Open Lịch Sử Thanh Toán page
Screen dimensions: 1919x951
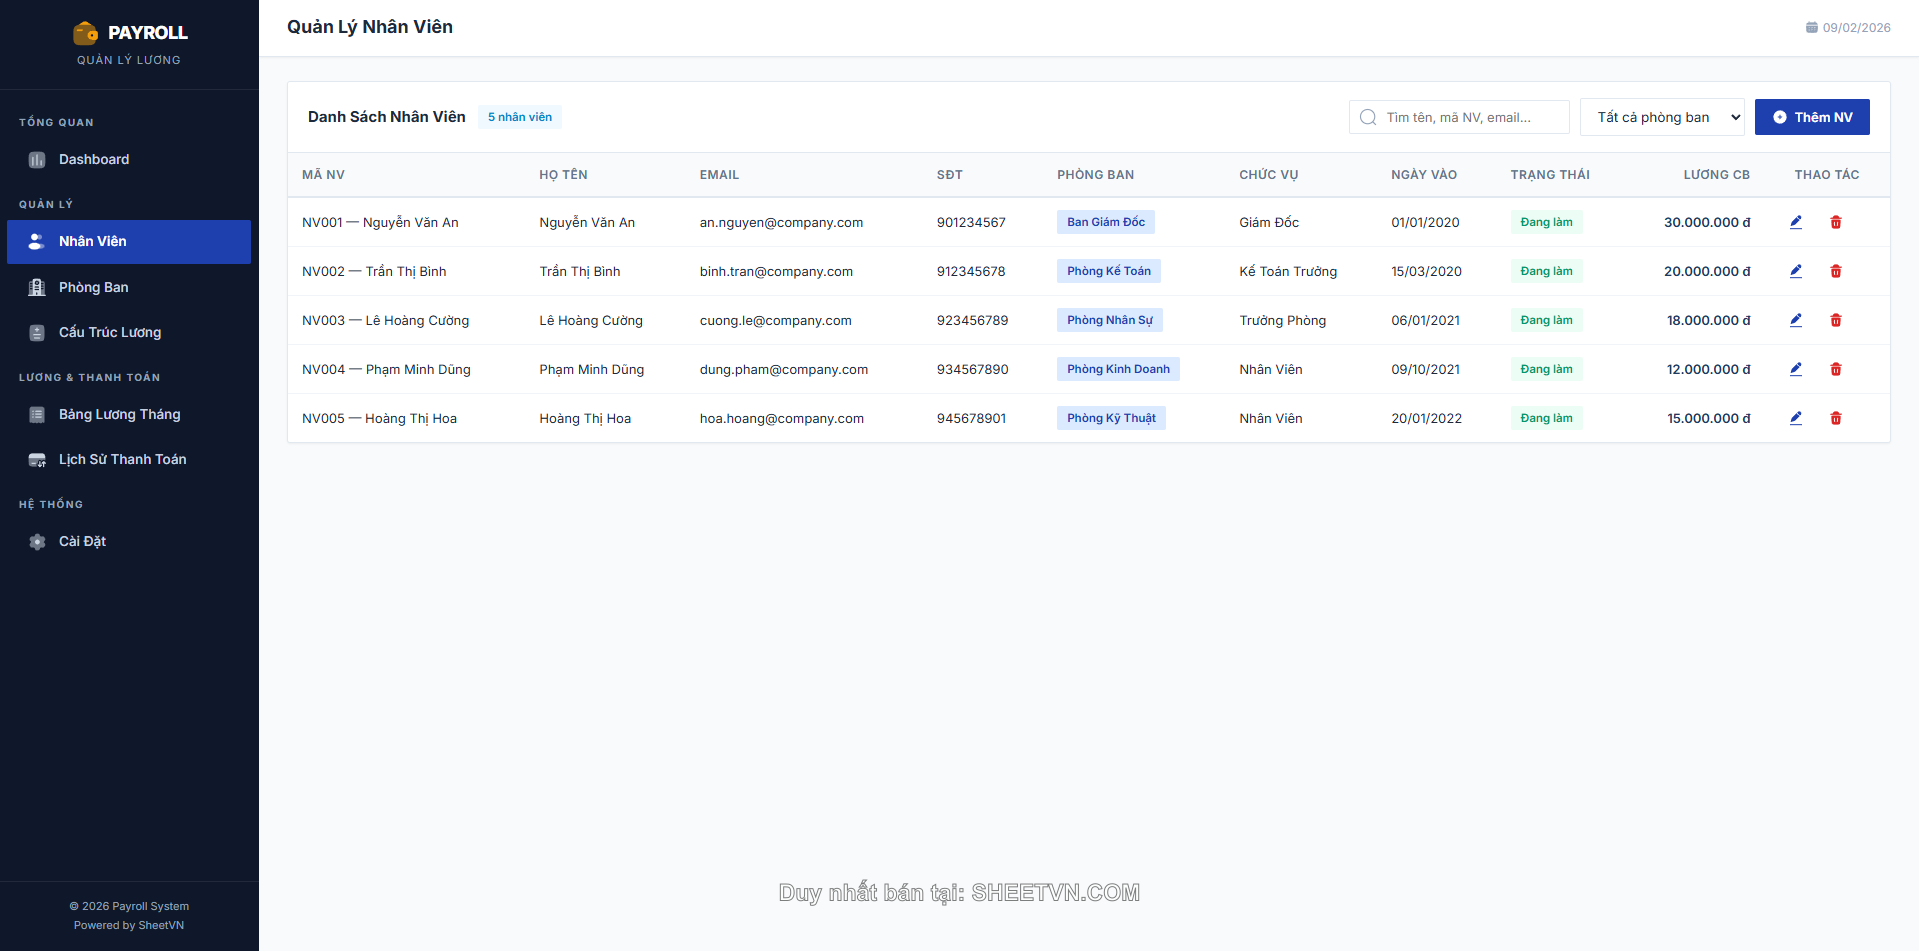pyautogui.click(x=122, y=459)
